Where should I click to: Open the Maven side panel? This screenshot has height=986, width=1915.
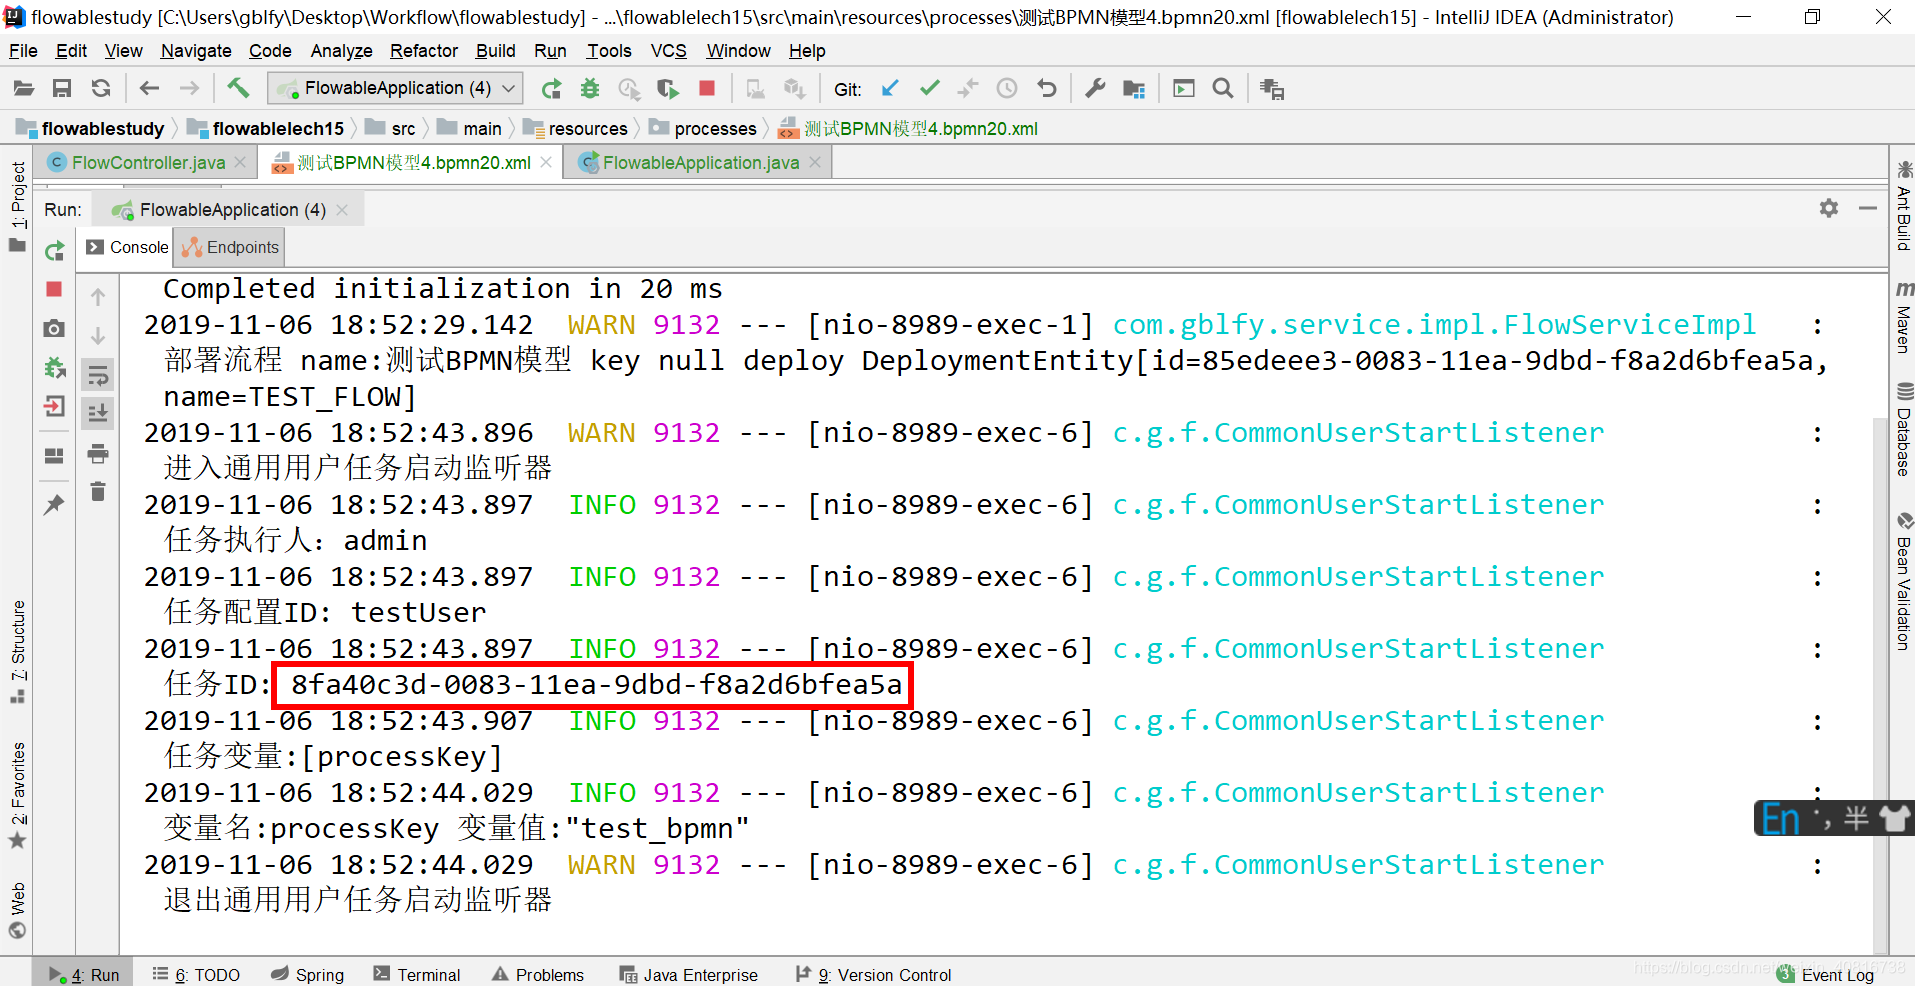pos(1904,318)
